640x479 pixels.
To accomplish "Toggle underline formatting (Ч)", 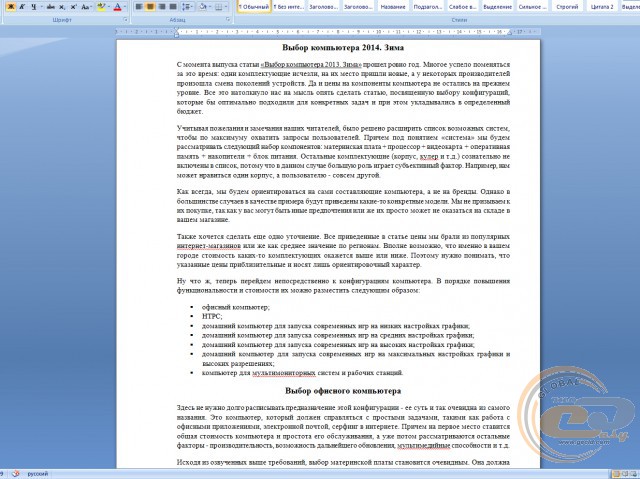I will 33,7.
